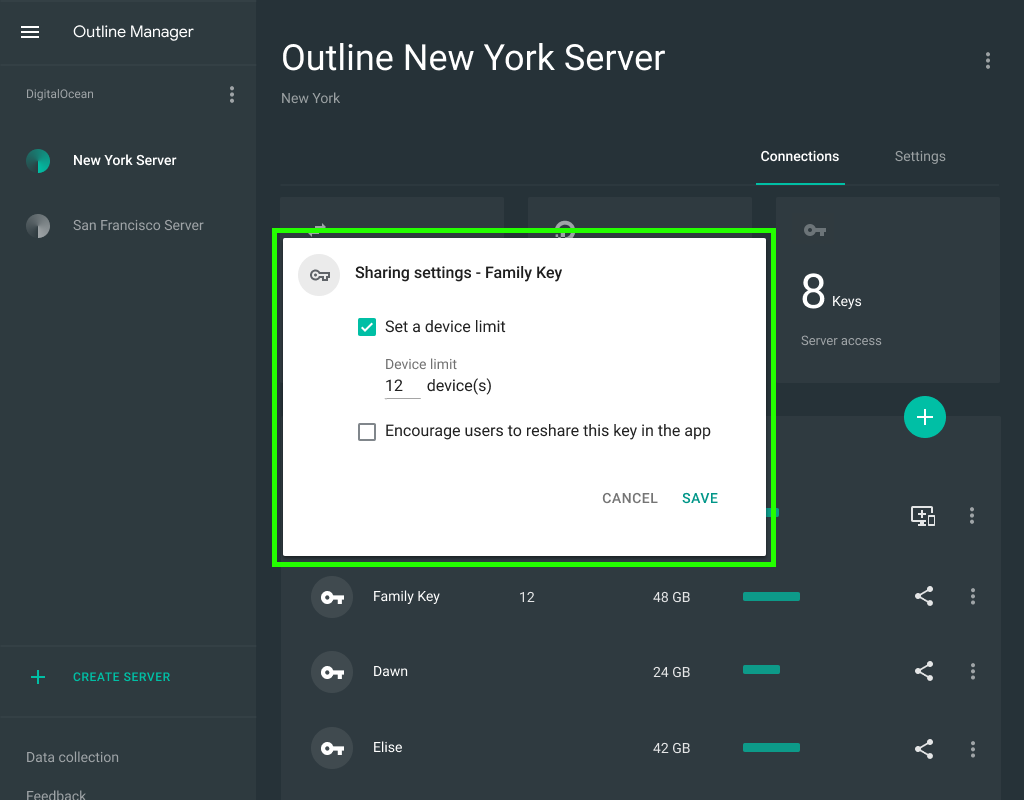Open the hamburger menu in Outline Manager
Image resolution: width=1024 pixels, height=800 pixels.
point(30,32)
